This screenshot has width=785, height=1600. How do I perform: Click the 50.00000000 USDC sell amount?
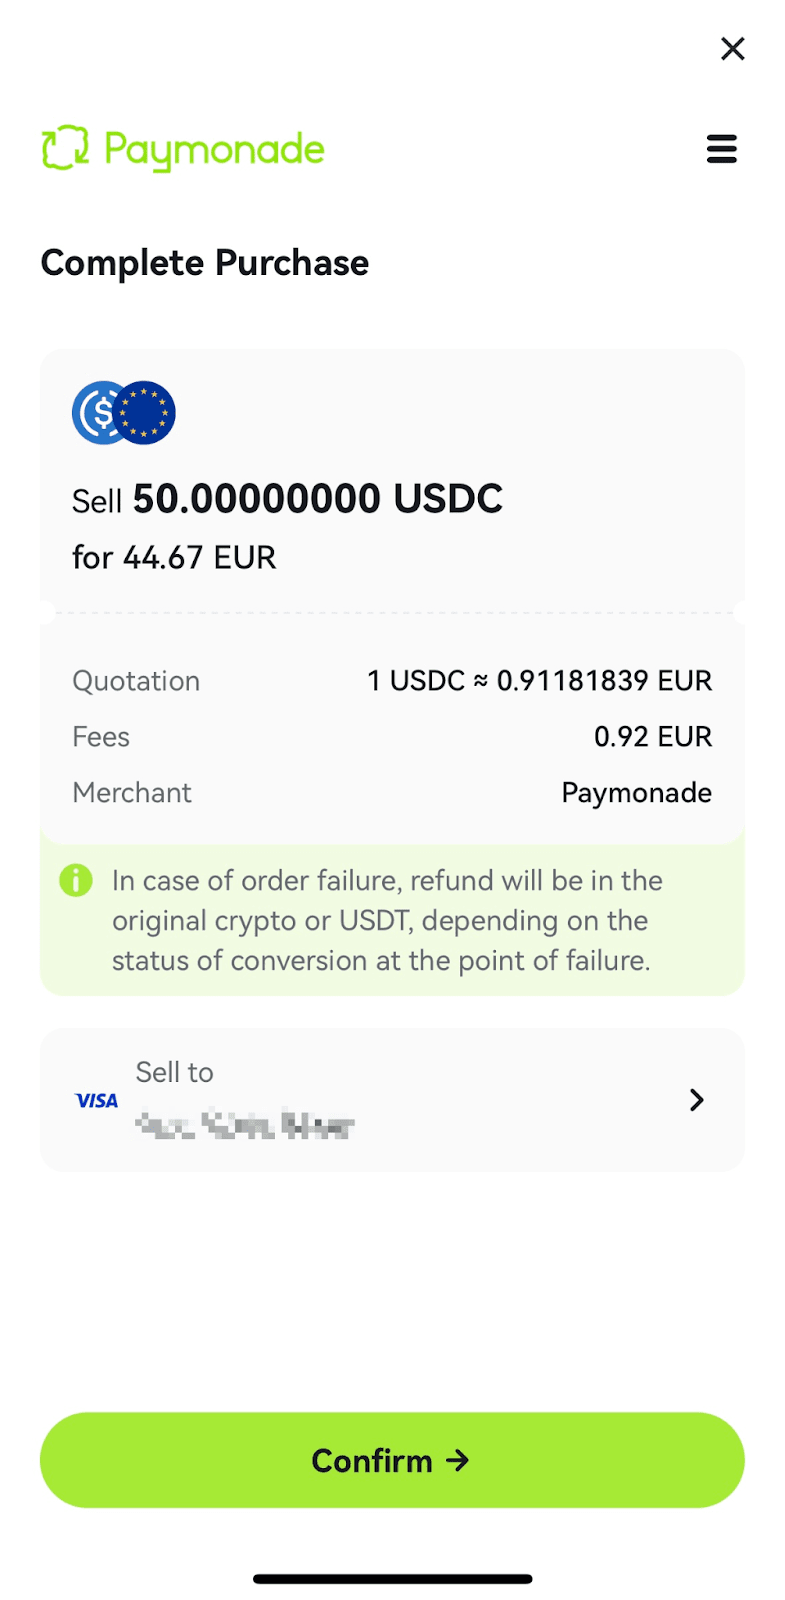[x=317, y=499]
